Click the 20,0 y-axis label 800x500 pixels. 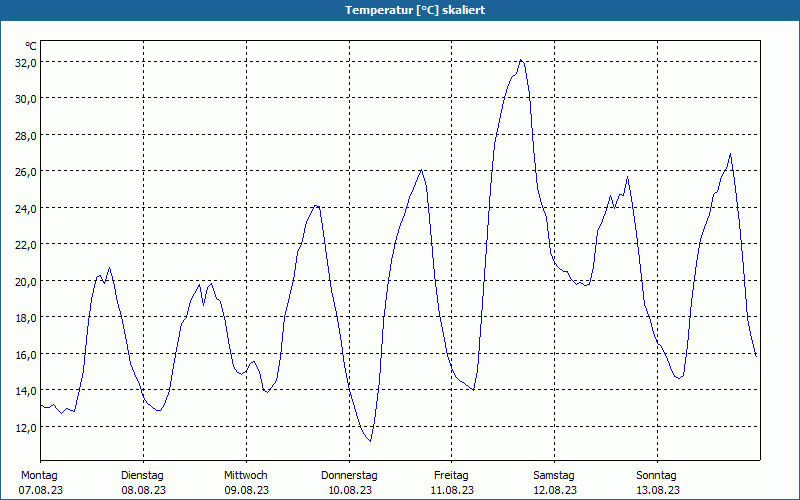tap(26, 281)
